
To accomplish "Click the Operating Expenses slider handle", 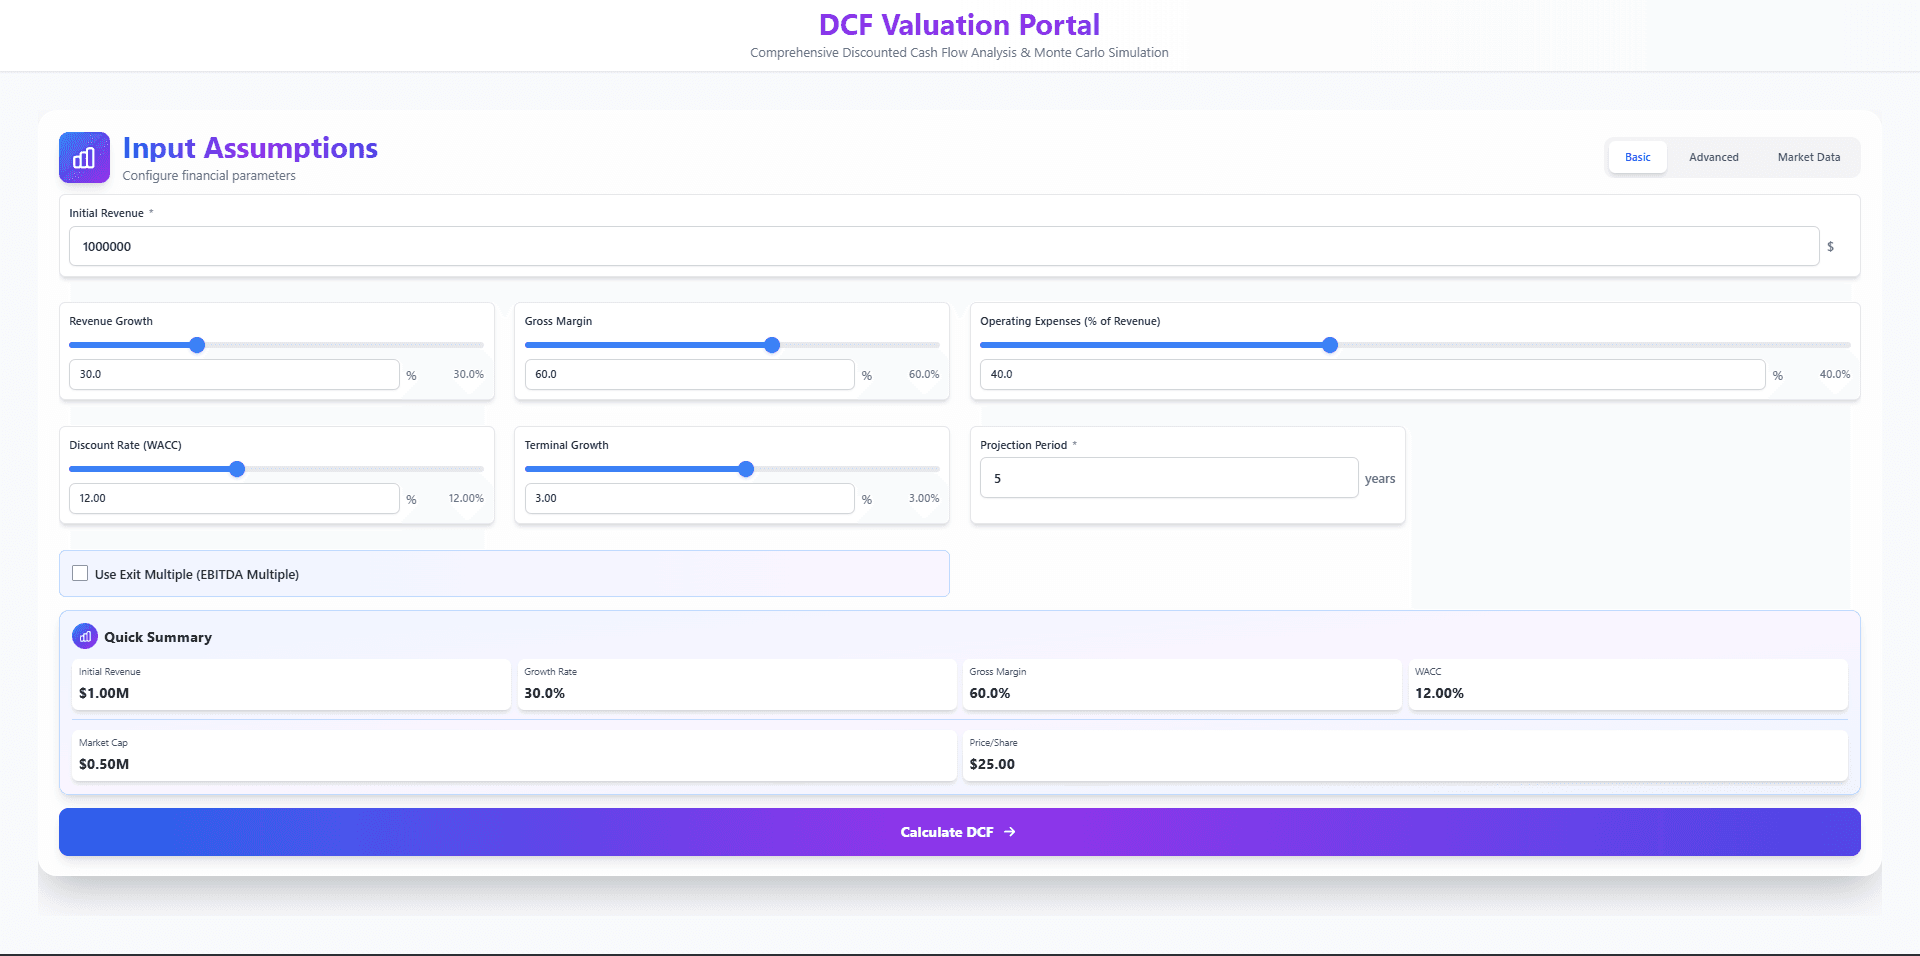I will point(1330,345).
